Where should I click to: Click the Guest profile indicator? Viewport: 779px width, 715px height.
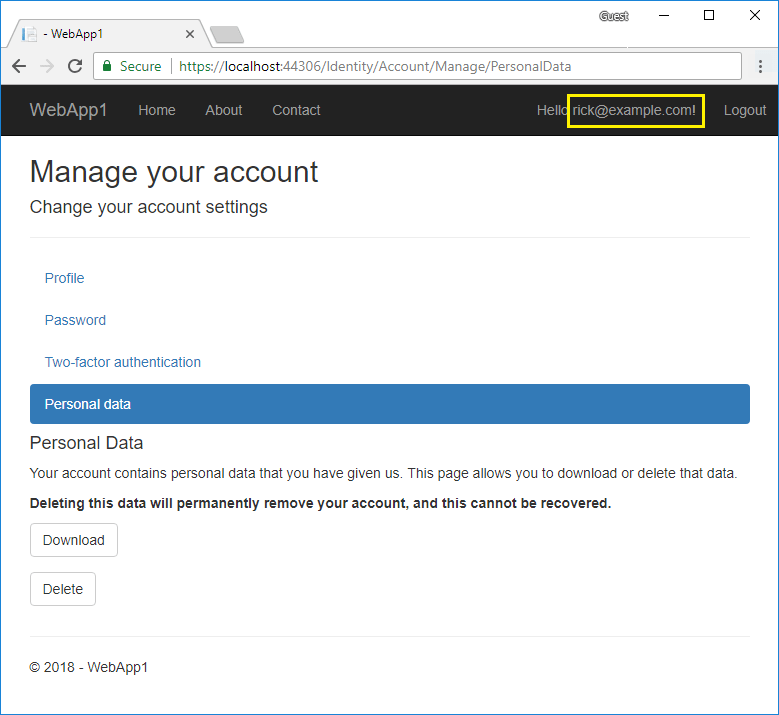[x=614, y=16]
